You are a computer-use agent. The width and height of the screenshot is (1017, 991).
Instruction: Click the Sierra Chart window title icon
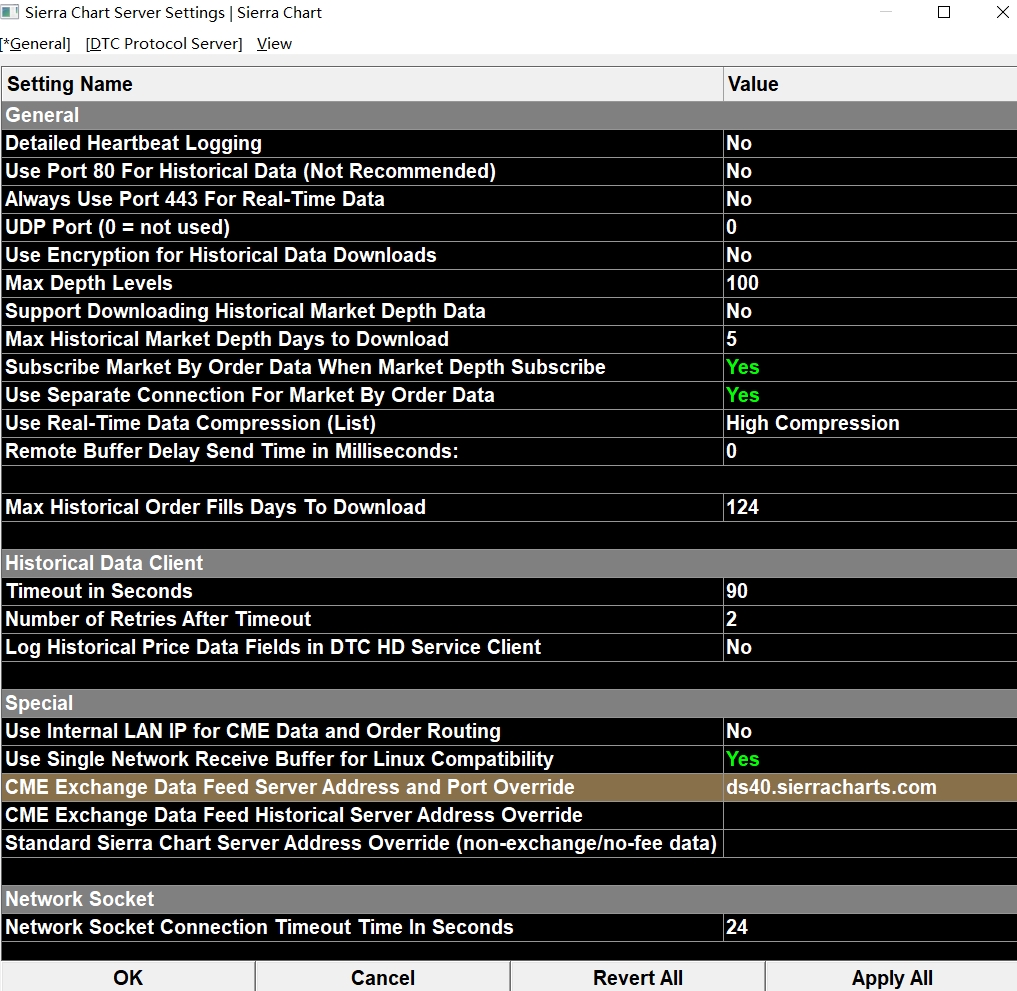tap(10, 12)
